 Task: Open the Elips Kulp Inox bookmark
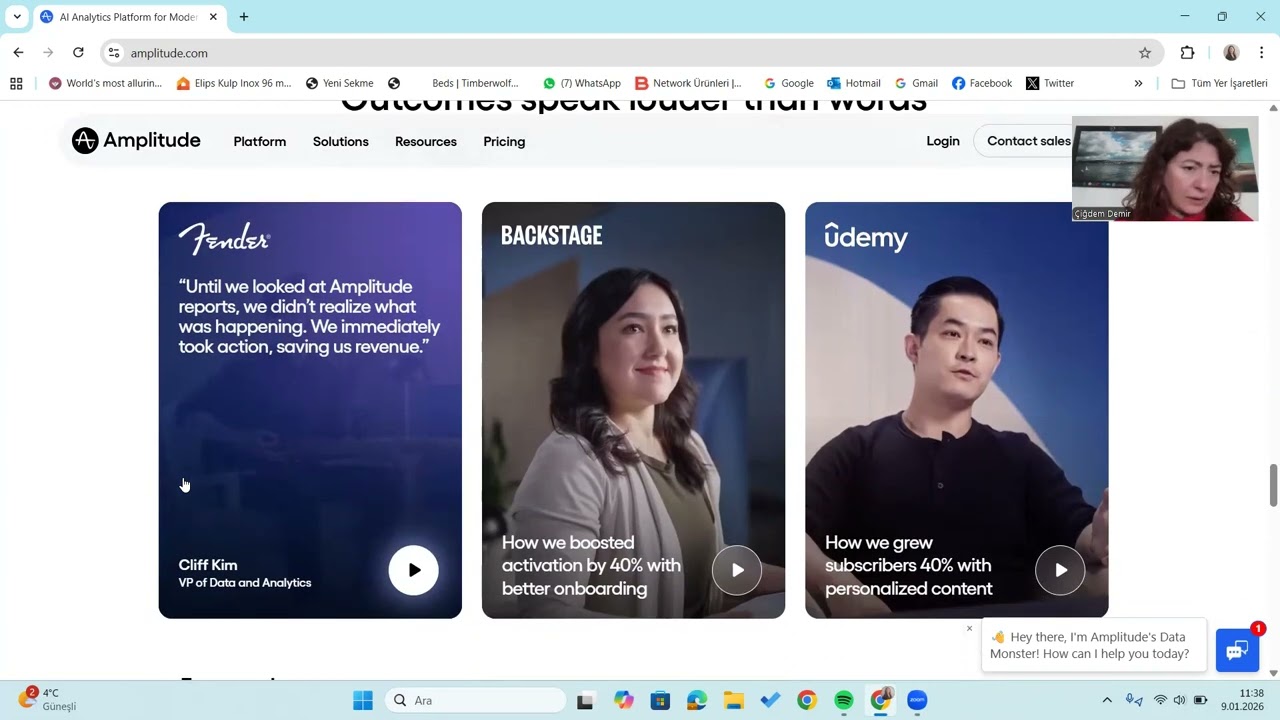tap(234, 83)
